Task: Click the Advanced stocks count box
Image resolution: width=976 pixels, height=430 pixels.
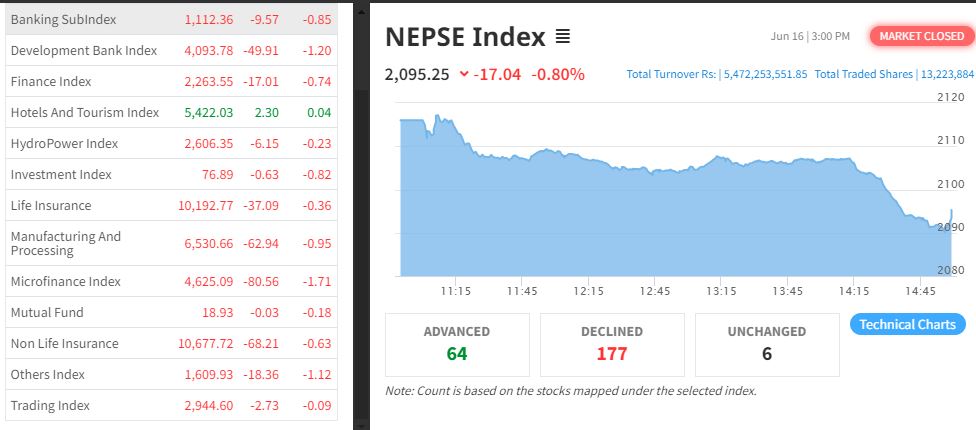Action: click(457, 344)
